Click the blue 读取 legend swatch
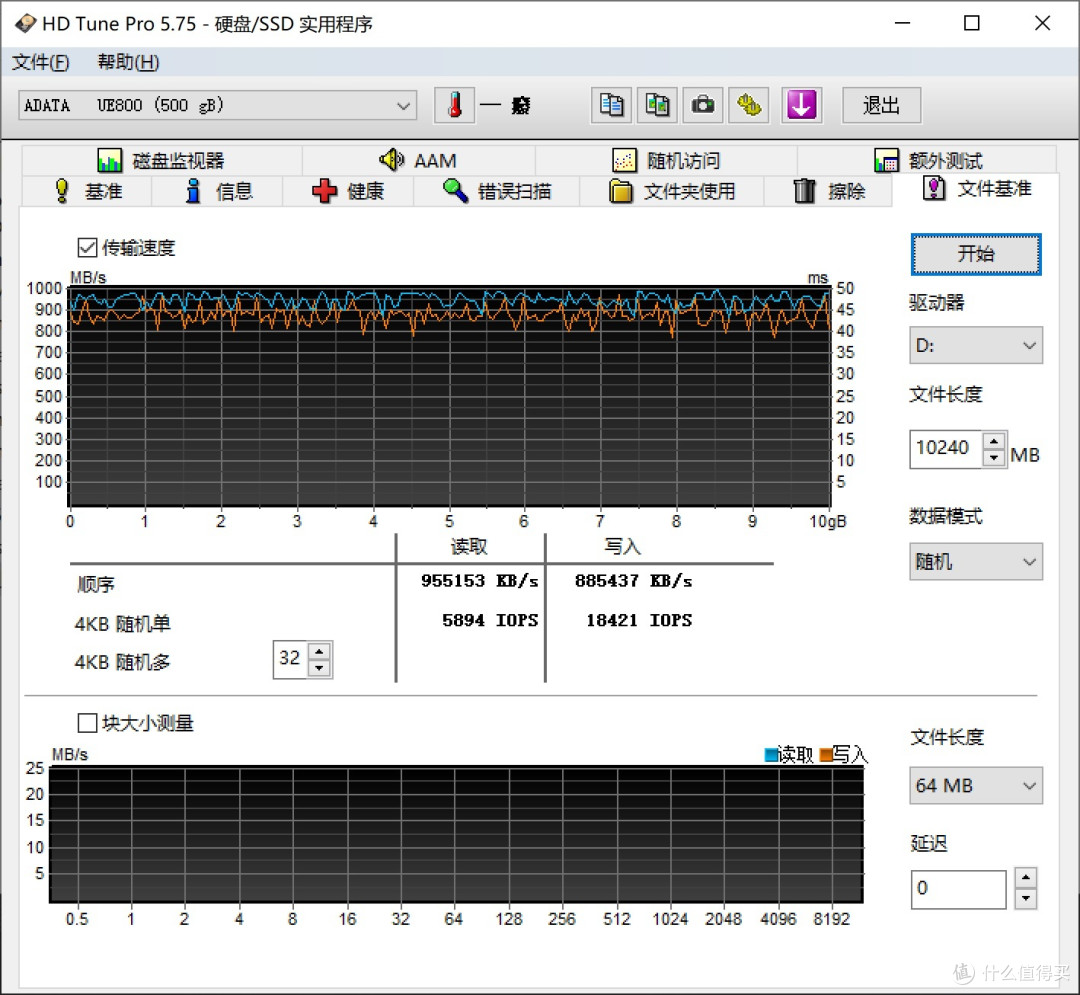This screenshot has height=995, width=1080. 771,755
